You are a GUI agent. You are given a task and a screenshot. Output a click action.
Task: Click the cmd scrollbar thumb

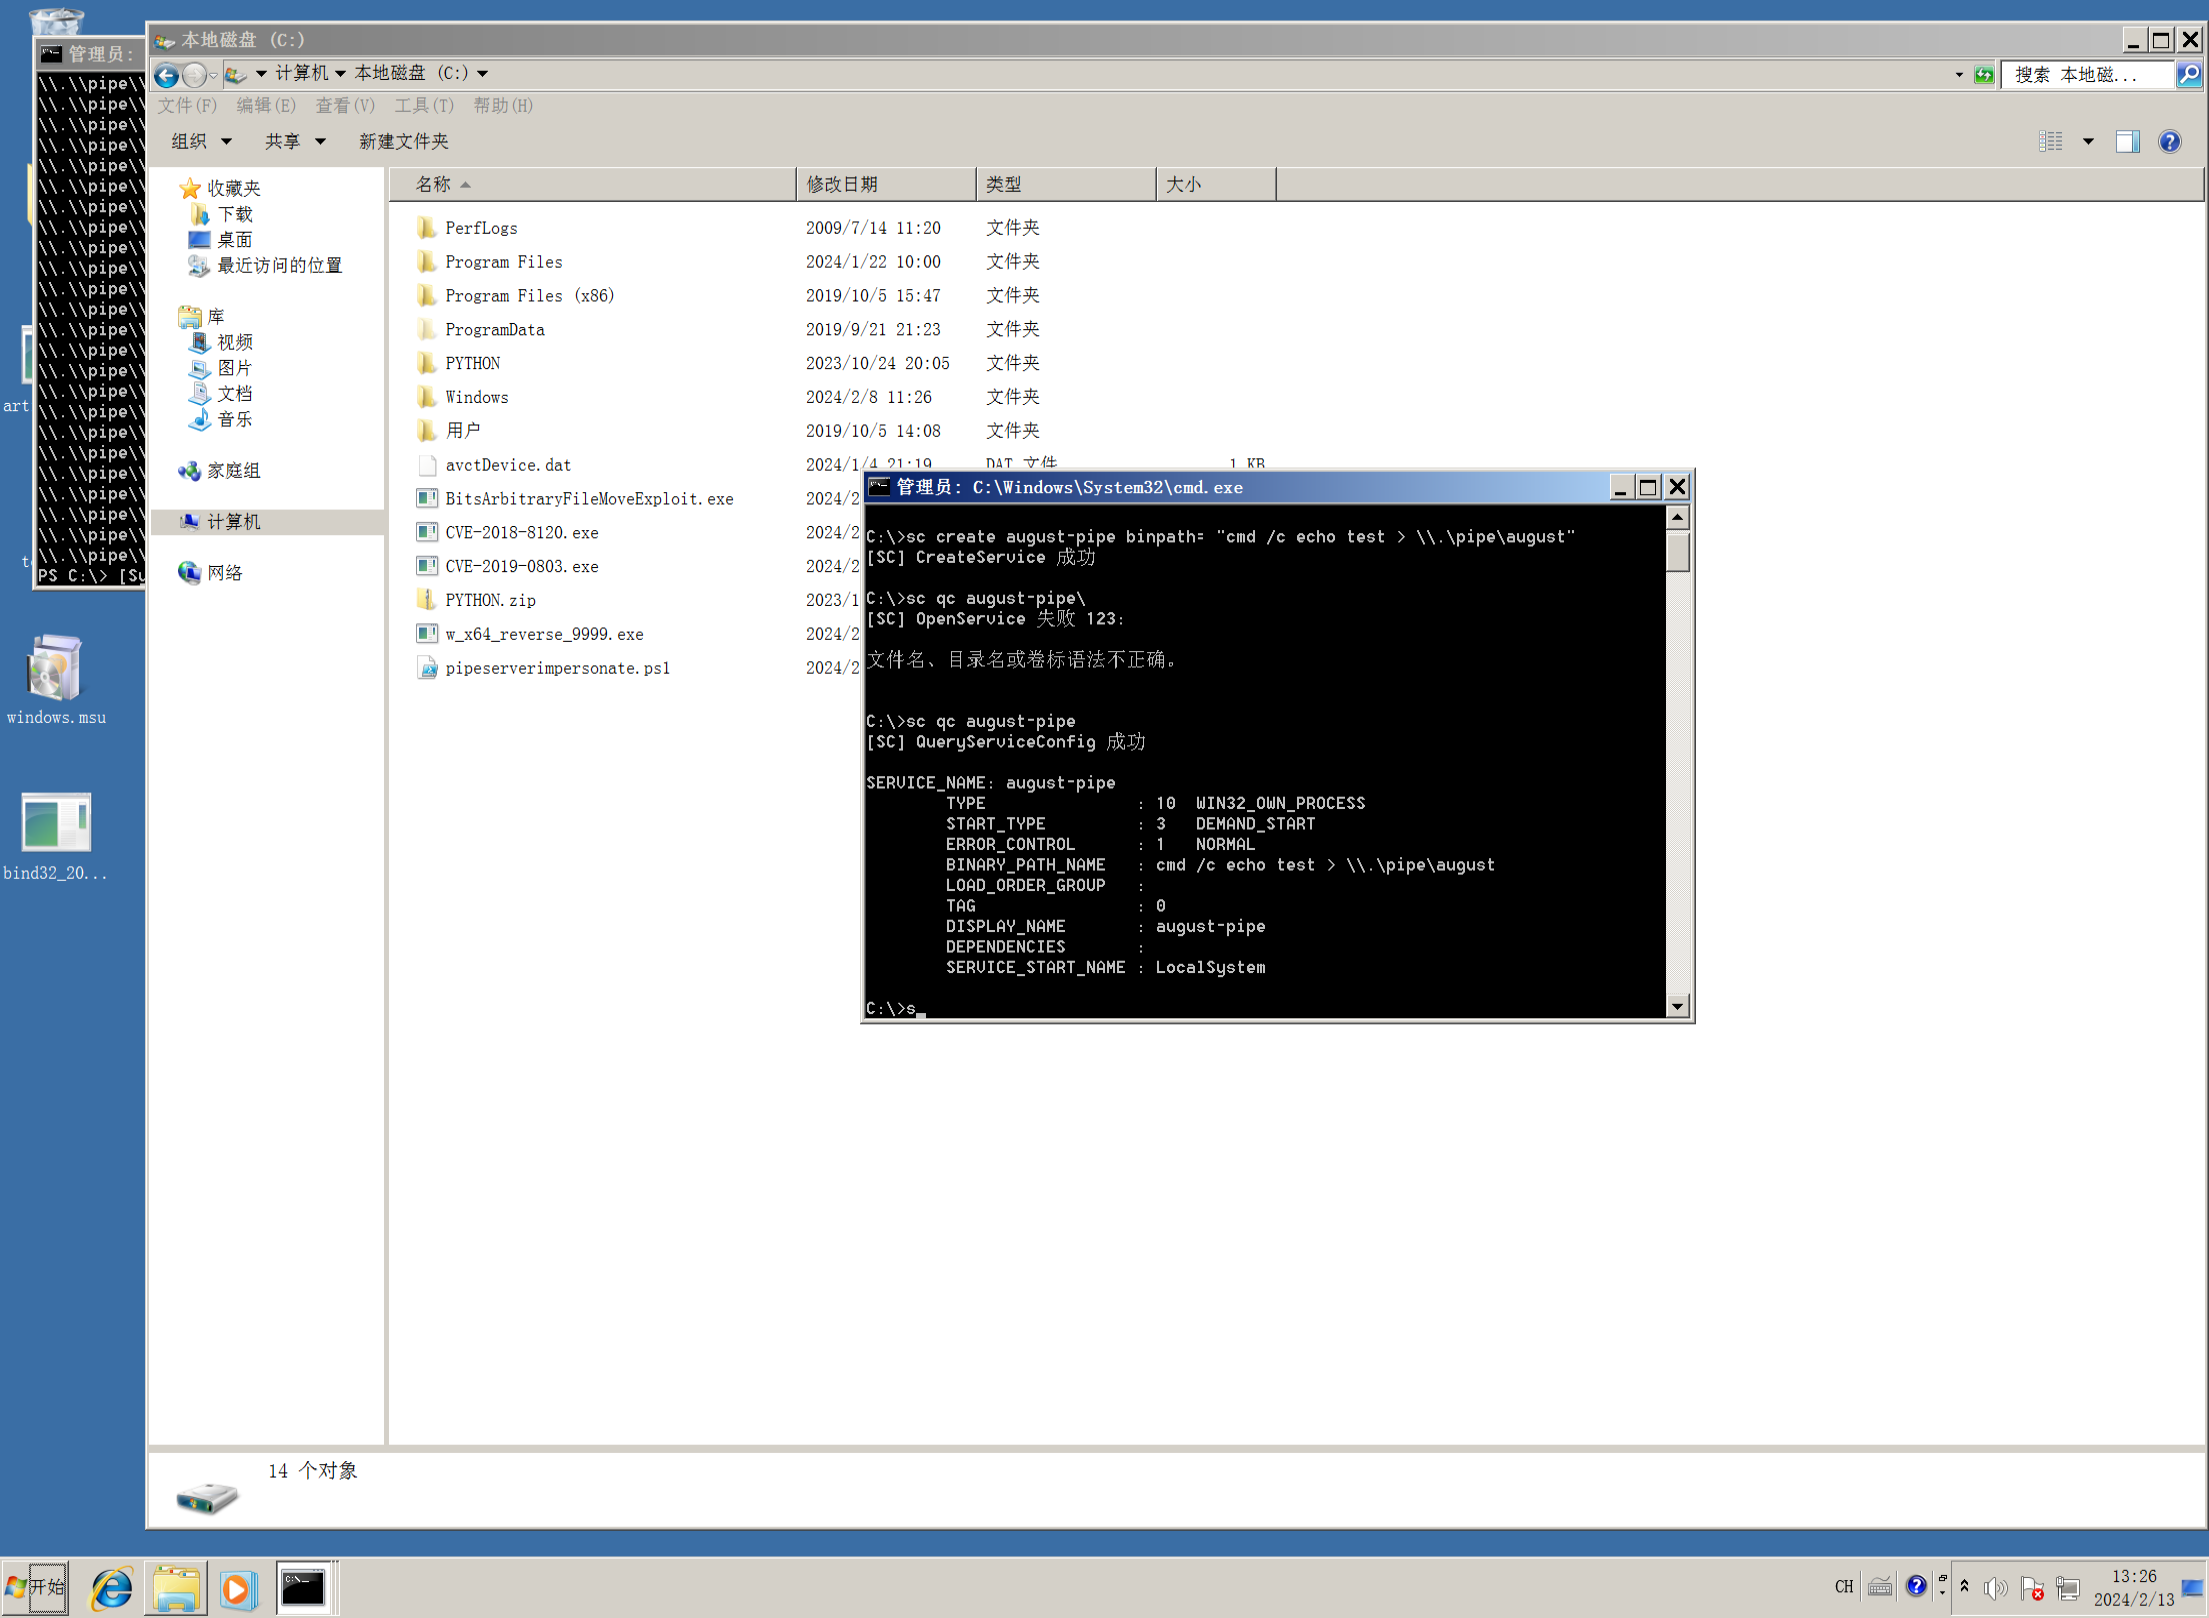1678,552
